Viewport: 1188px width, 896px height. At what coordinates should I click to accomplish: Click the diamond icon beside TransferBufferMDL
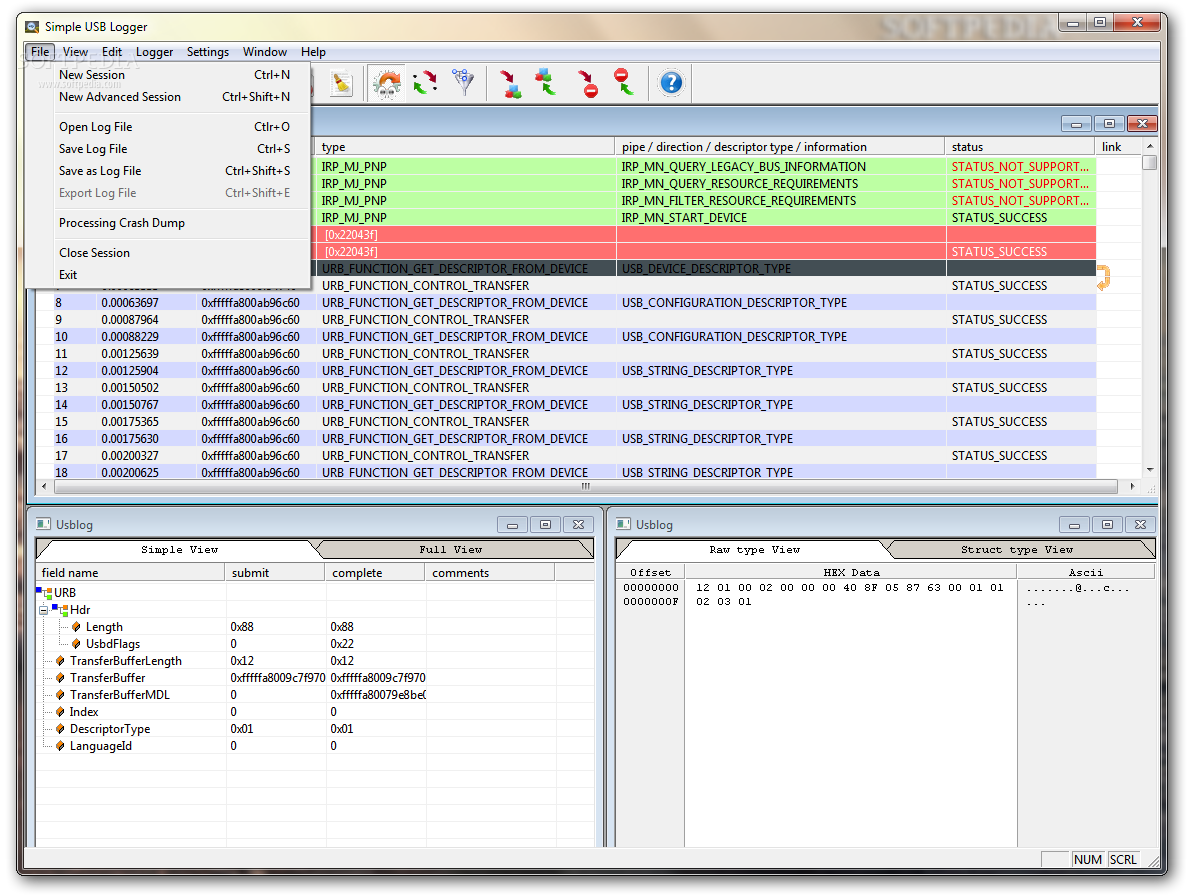[x=61, y=695]
